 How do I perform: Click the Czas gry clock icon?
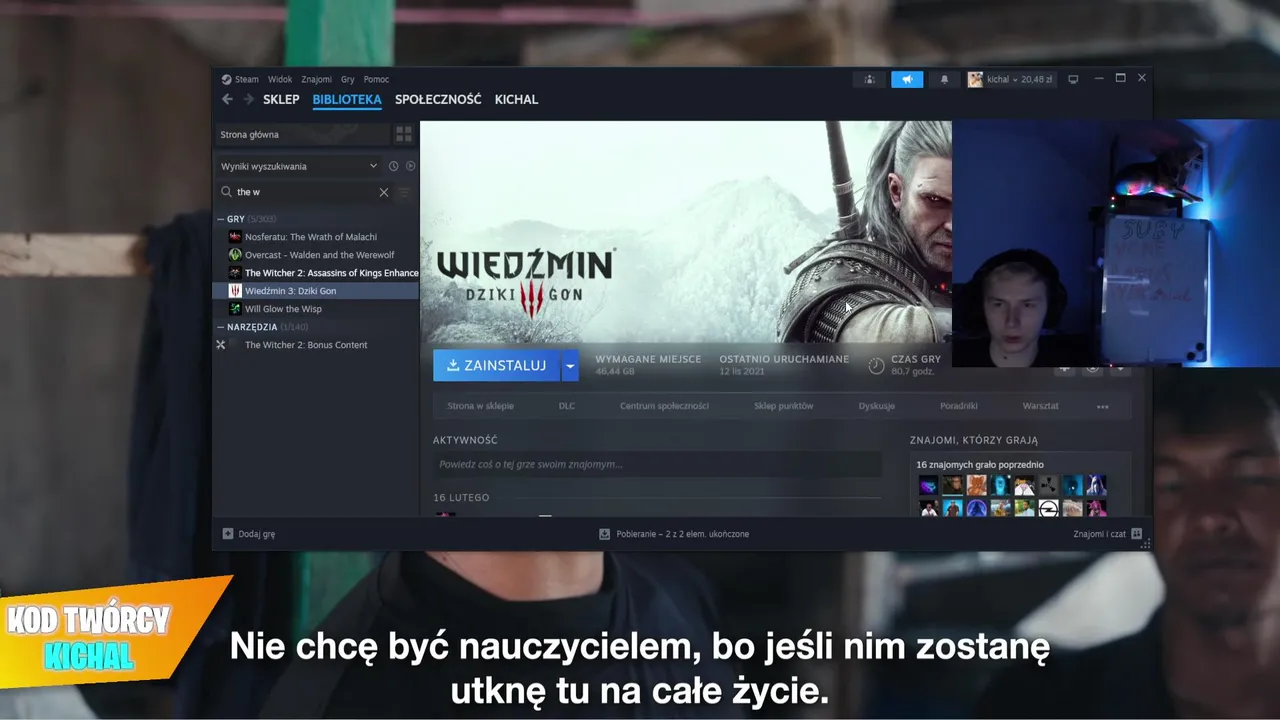(x=876, y=366)
